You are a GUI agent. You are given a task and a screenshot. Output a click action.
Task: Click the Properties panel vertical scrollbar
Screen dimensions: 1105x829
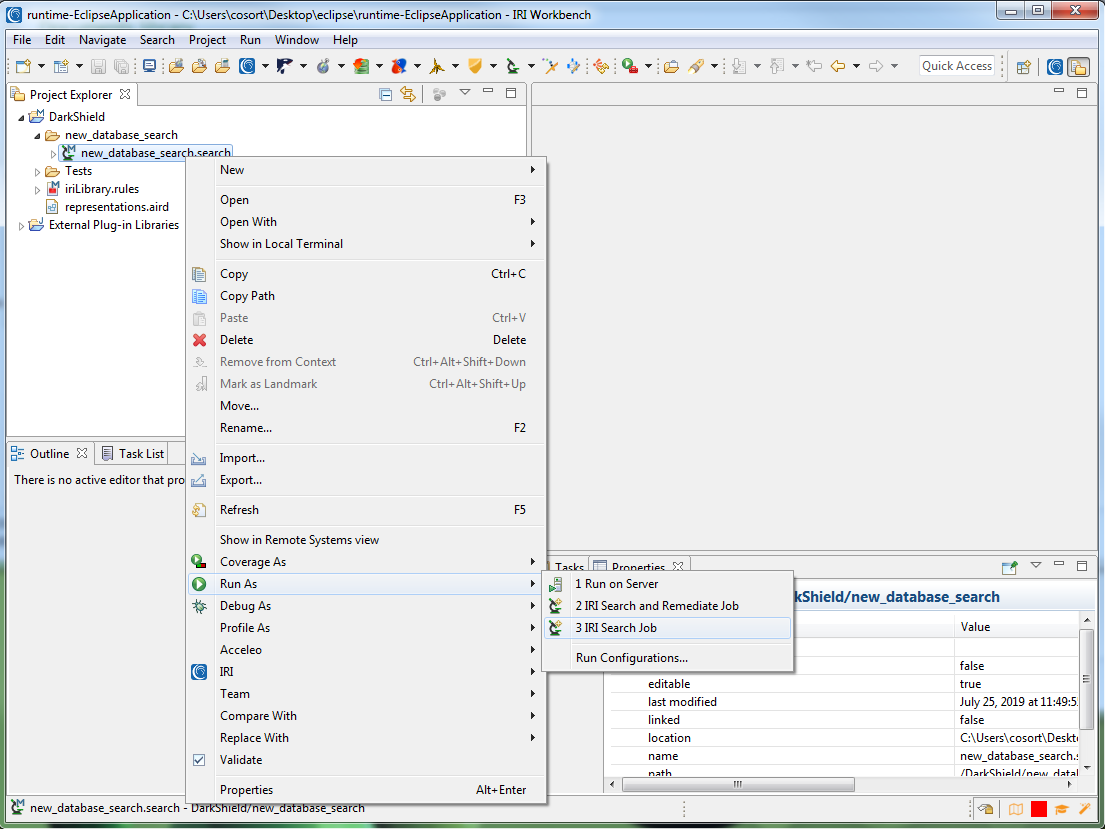click(x=1086, y=679)
